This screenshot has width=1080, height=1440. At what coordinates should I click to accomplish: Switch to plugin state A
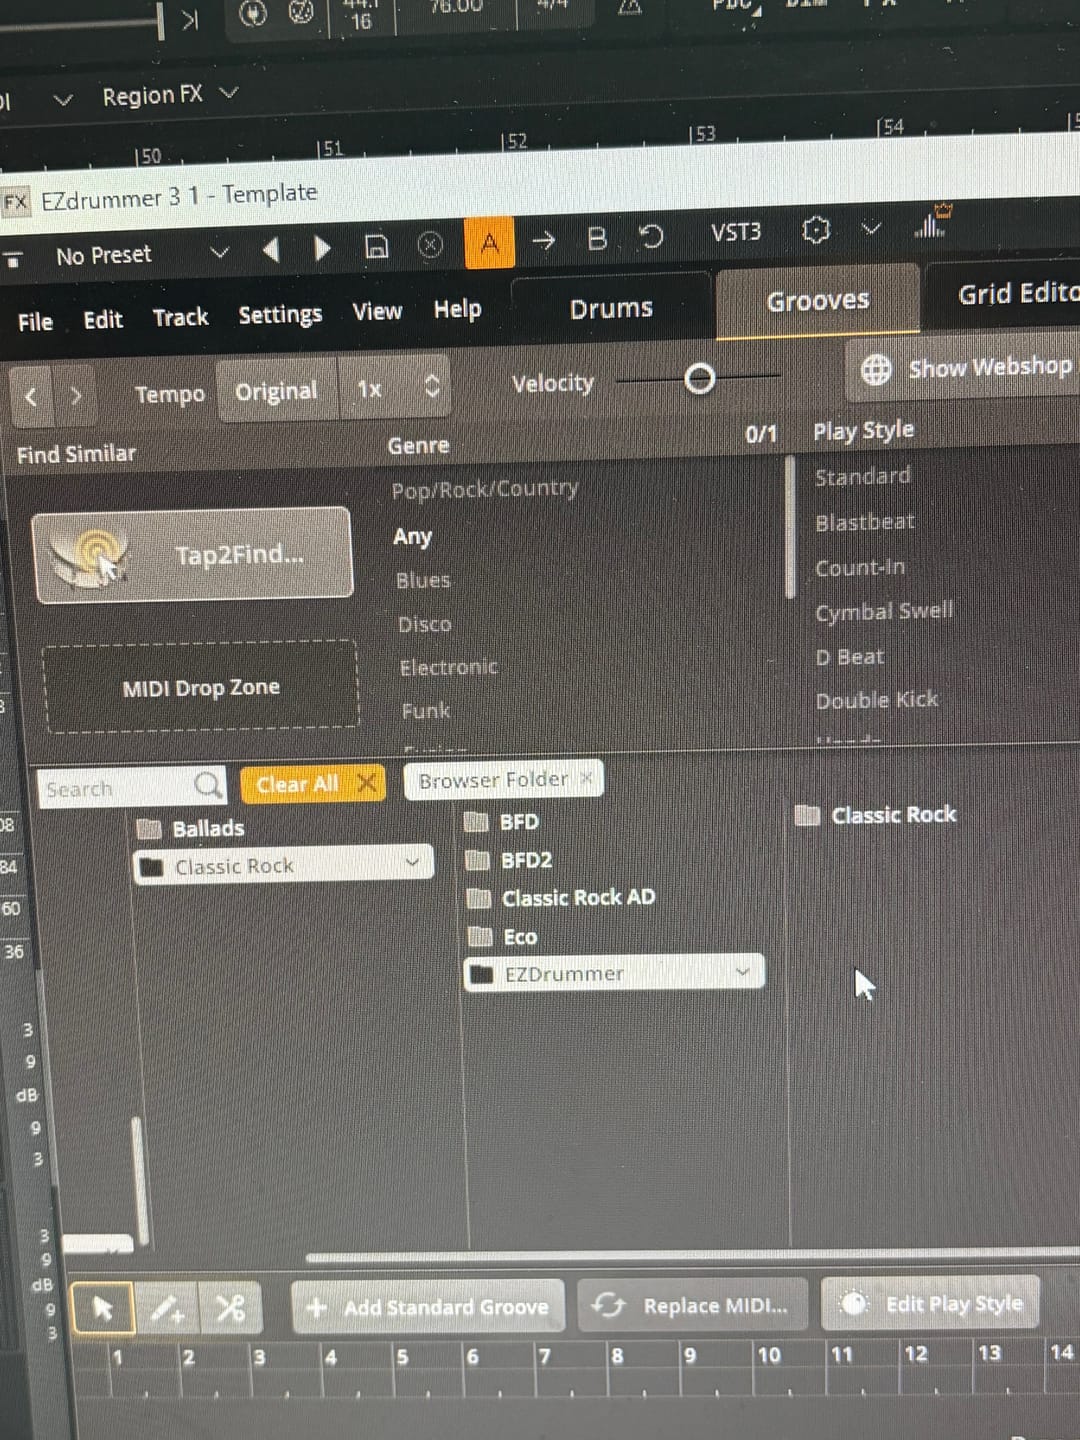(490, 242)
